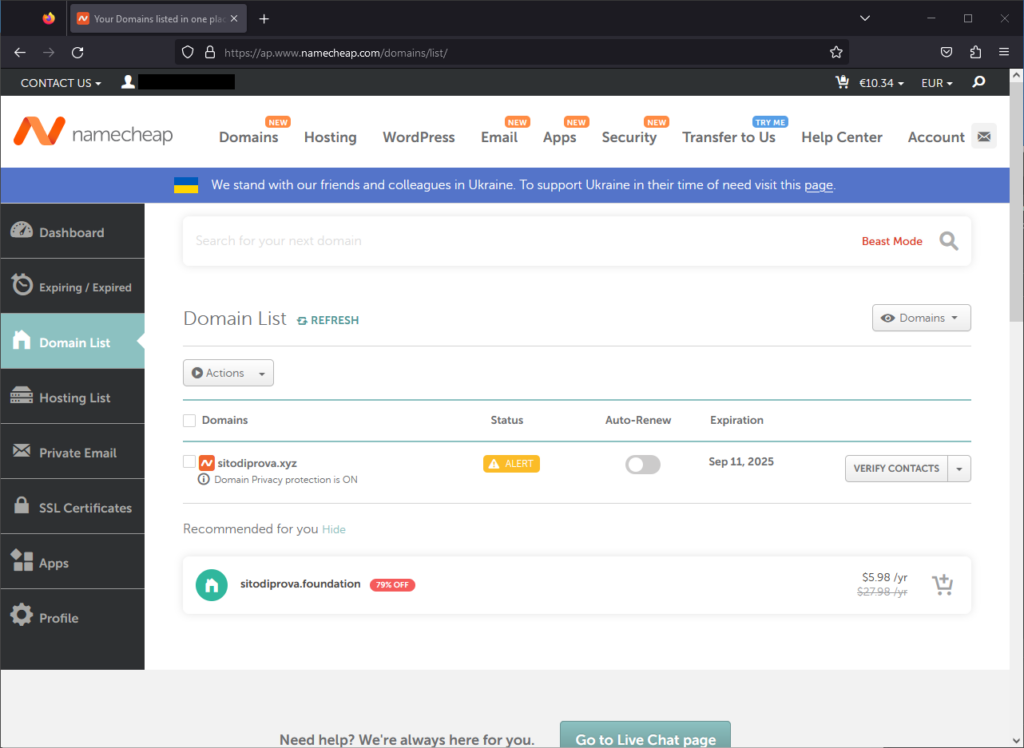Viewport: 1024px width, 748px height.
Task: Click the site security padlock icon
Action: click(210, 52)
